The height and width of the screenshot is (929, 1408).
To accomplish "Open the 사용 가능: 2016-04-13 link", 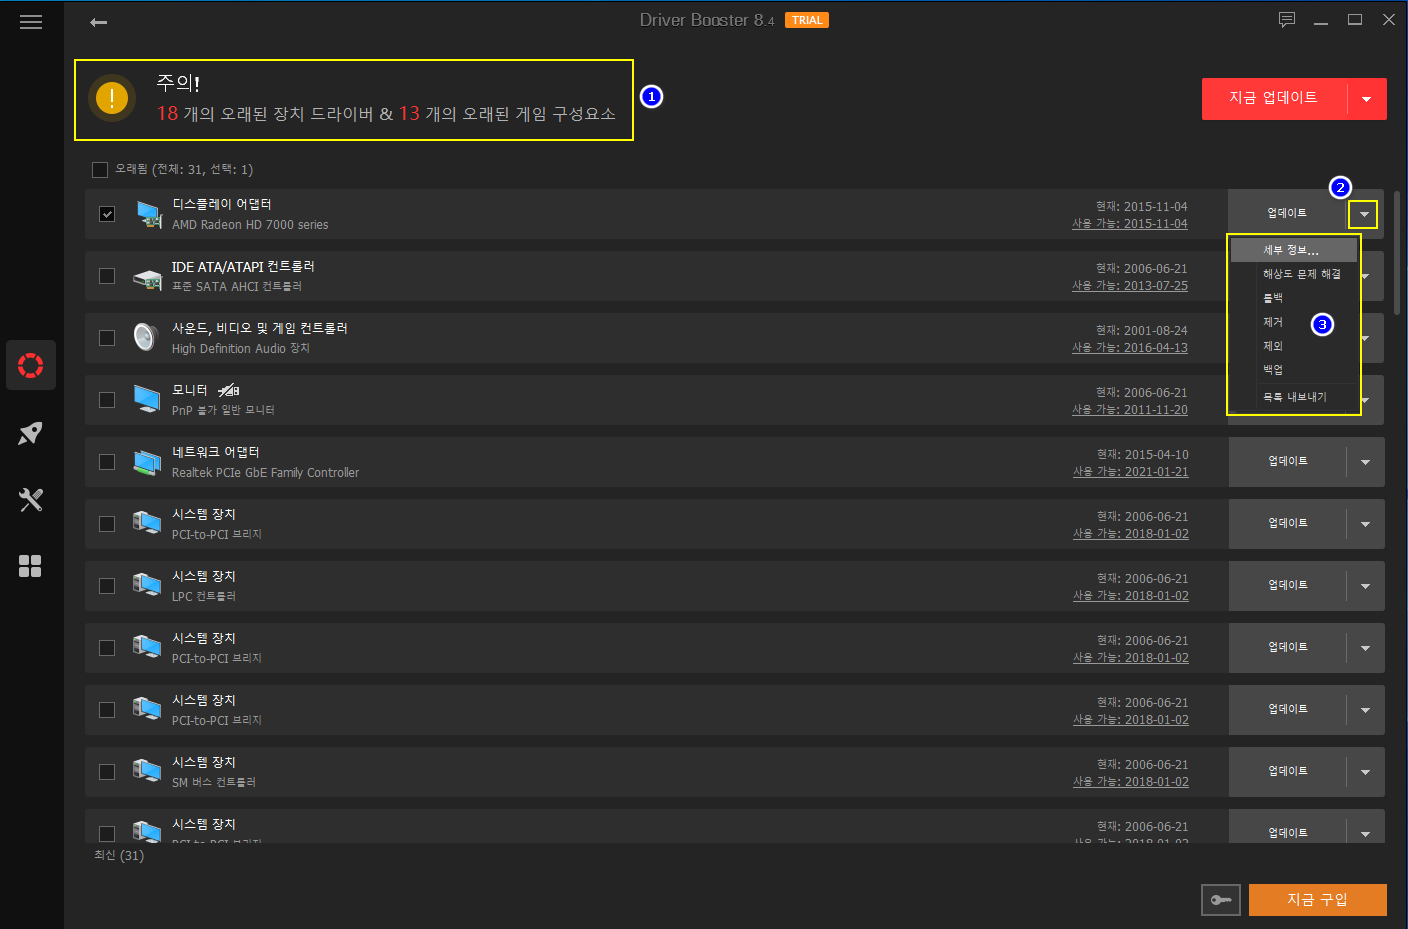I will (x=1130, y=348).
